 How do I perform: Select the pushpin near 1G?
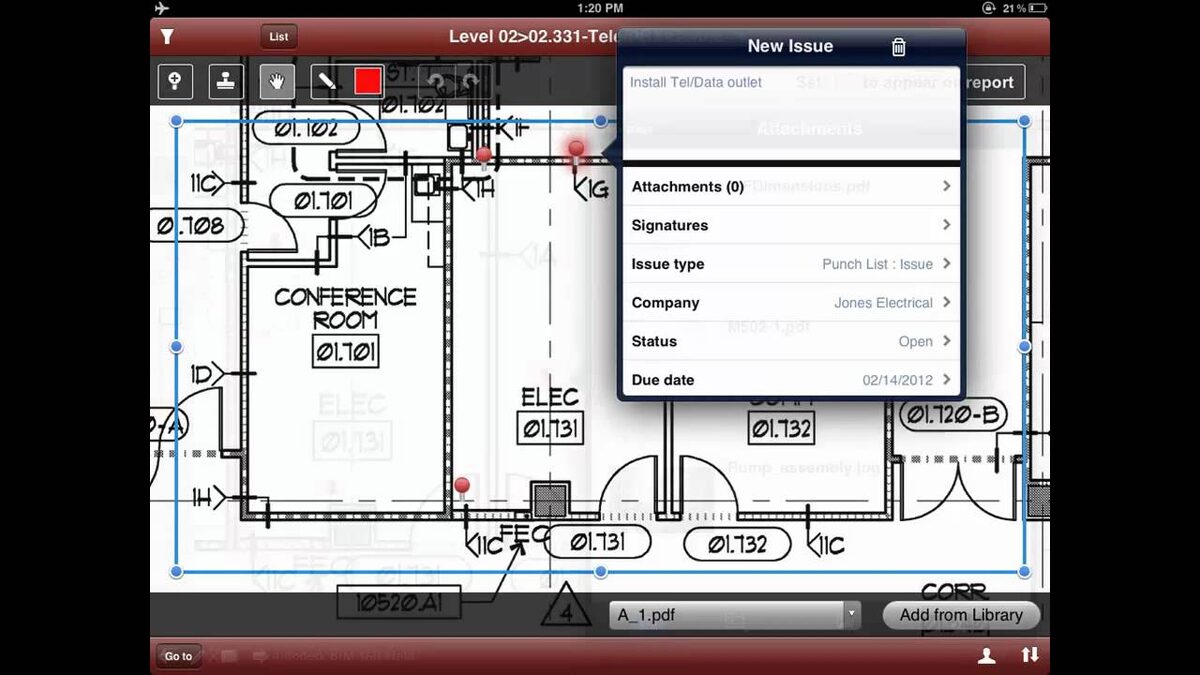(x=576, y=152)
